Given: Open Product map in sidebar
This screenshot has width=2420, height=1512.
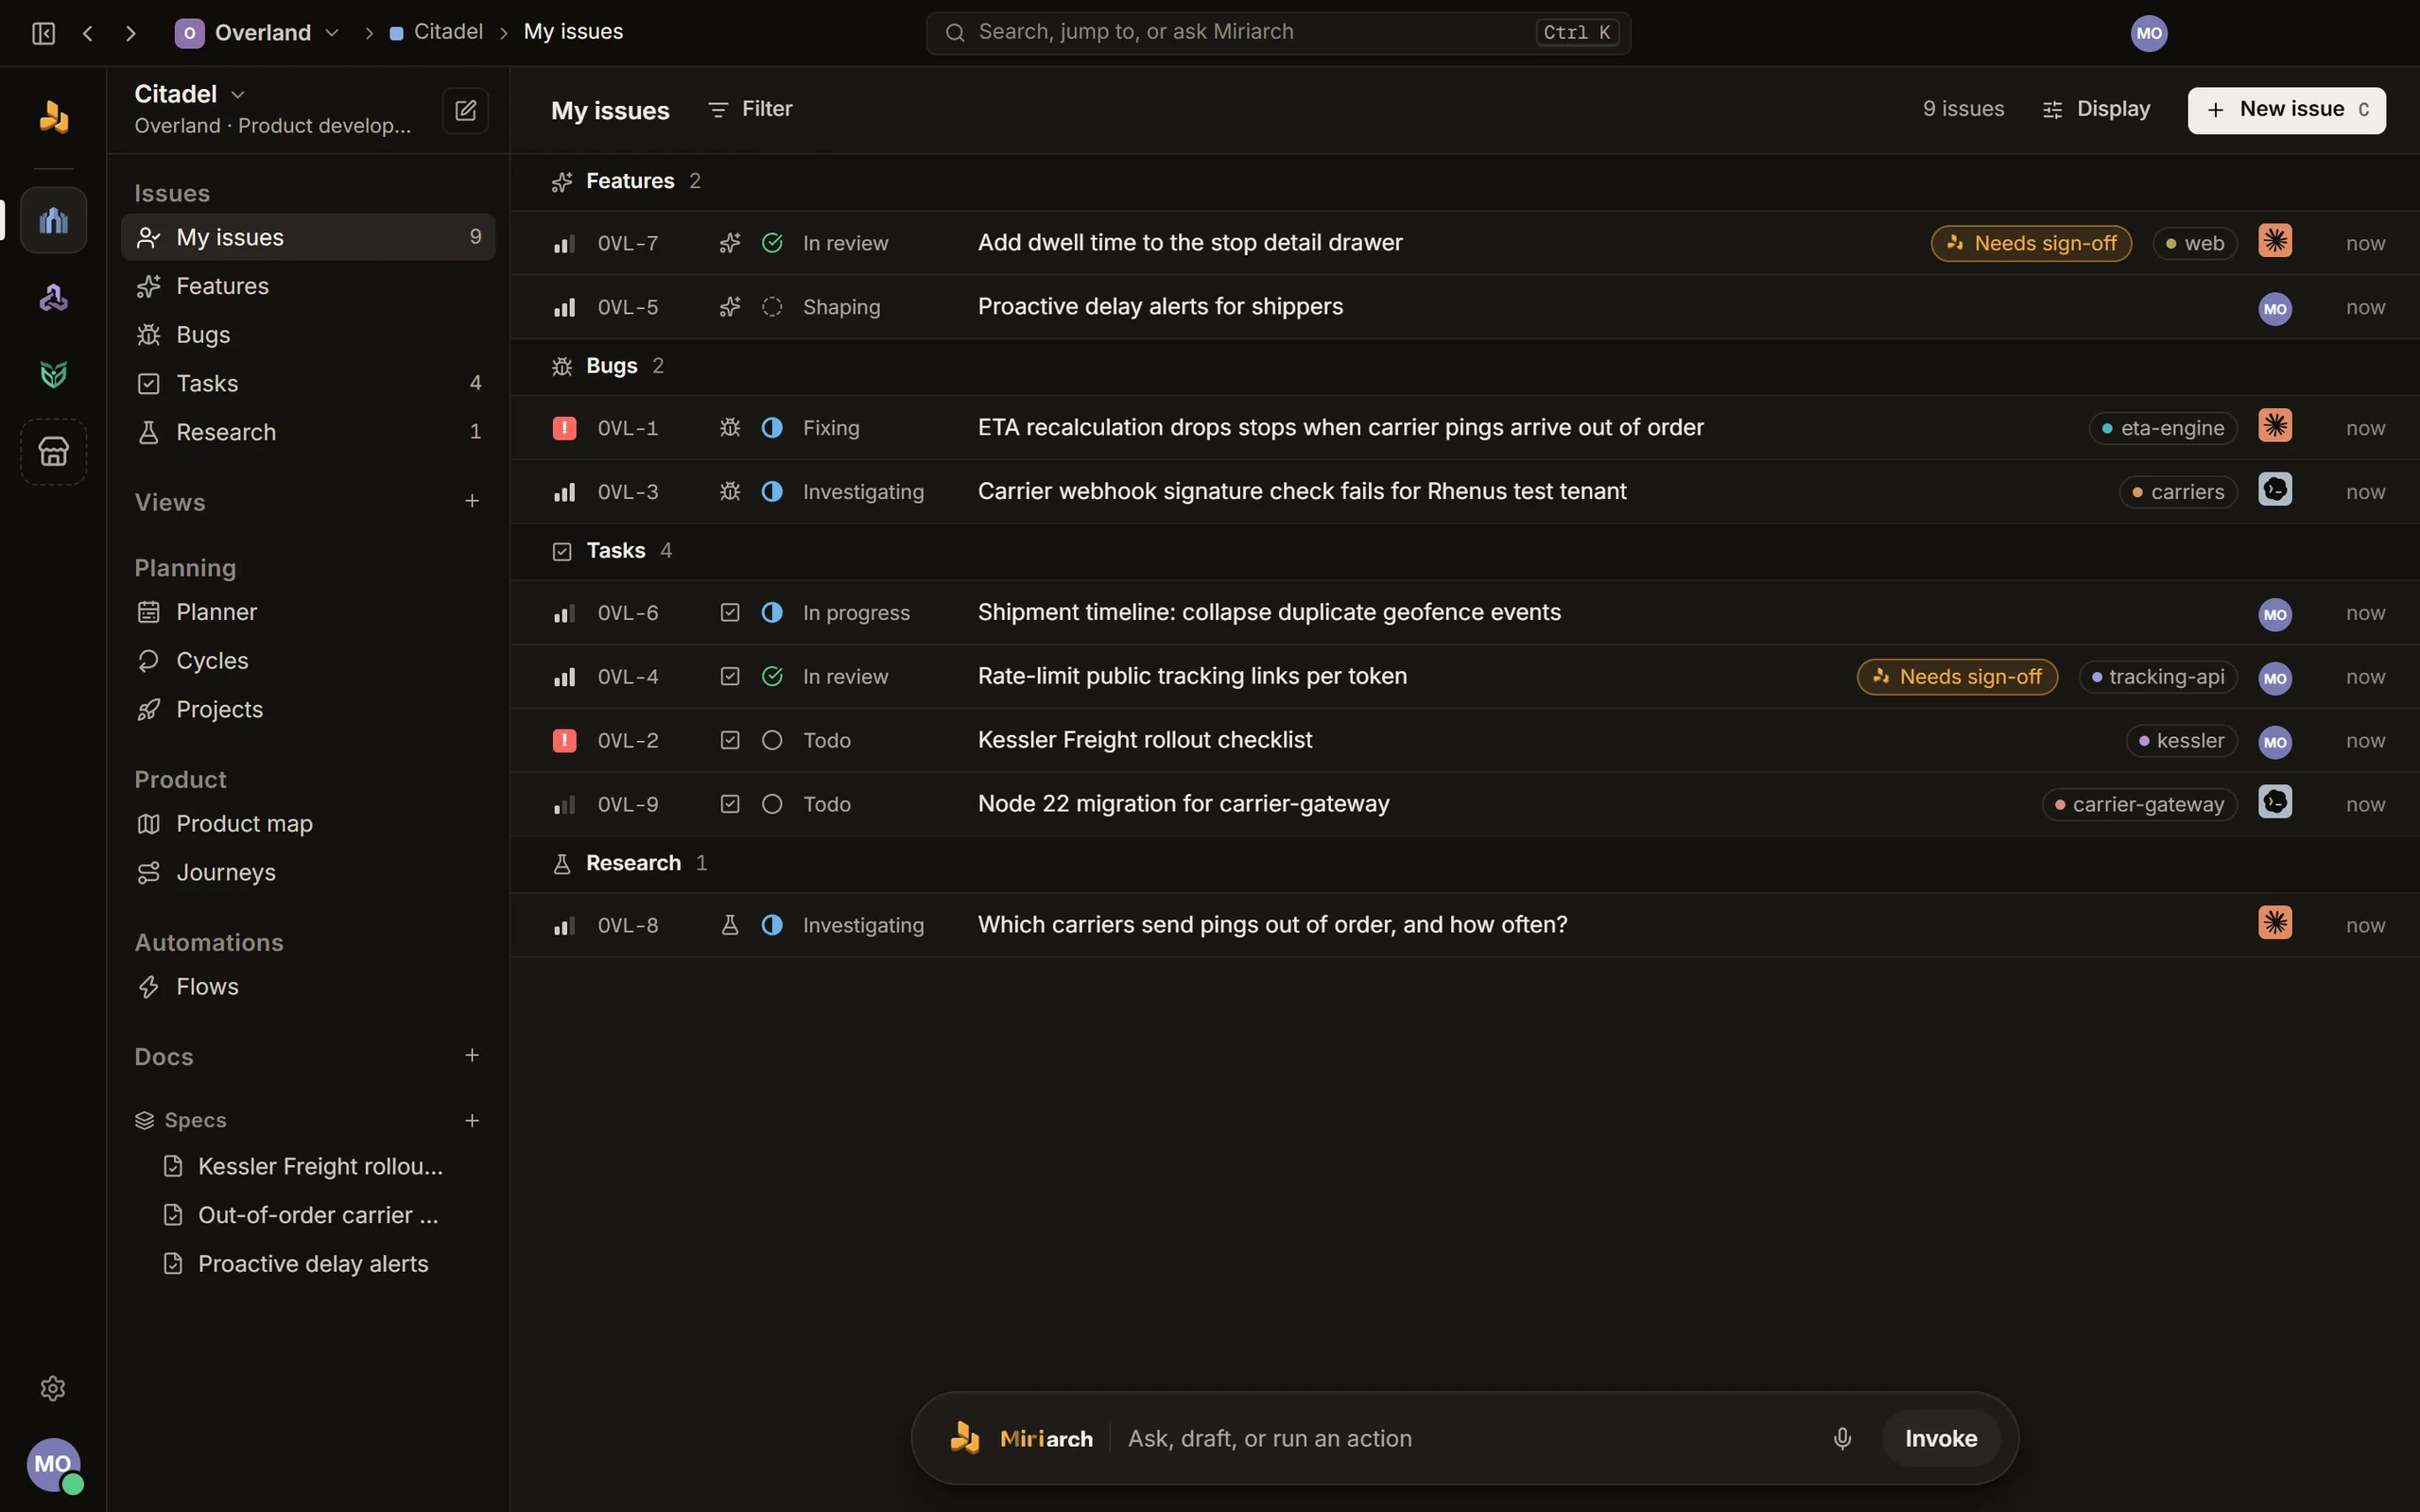Looking at the screenshot, I should click(308, 824).
